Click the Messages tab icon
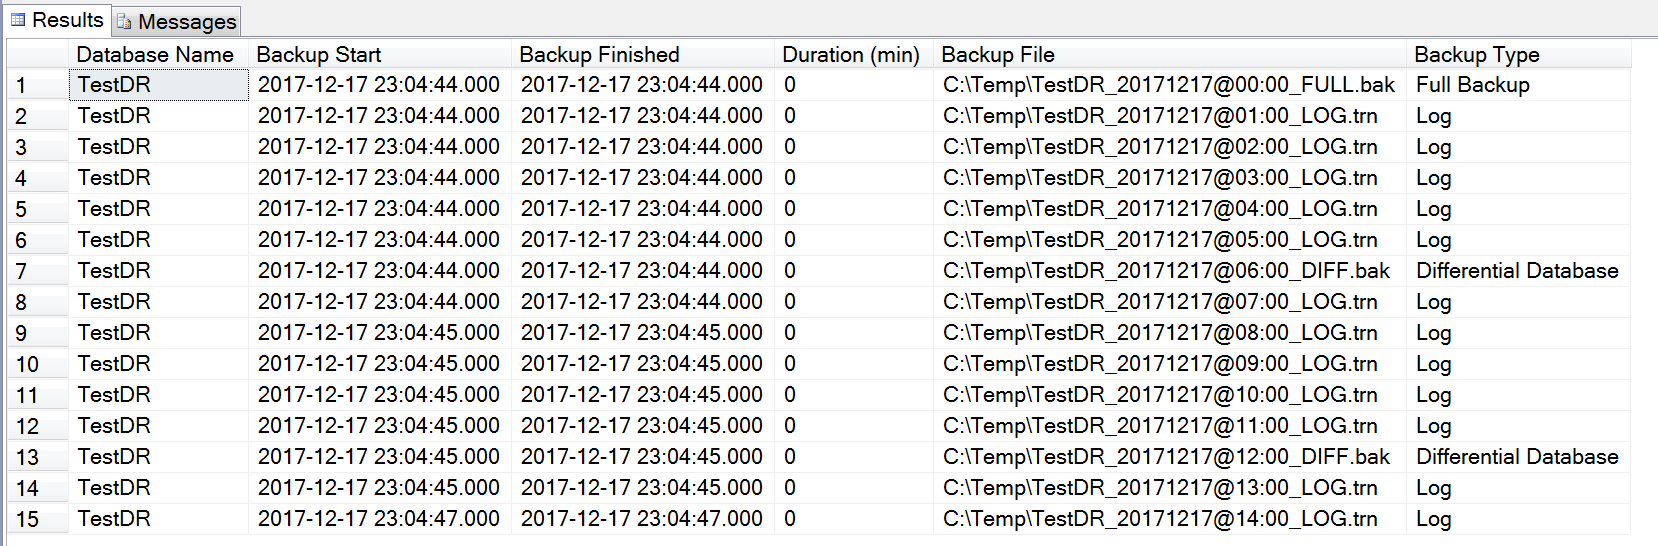Screen dimensions: 1658x546 (124, 21)
